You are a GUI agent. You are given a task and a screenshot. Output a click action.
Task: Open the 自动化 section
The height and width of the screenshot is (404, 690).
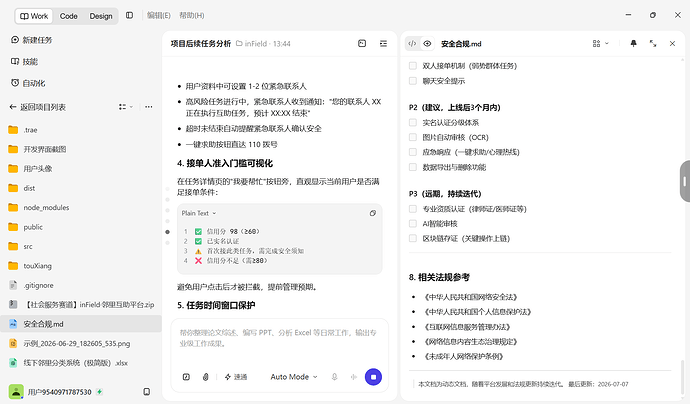(x=28, y=83)
